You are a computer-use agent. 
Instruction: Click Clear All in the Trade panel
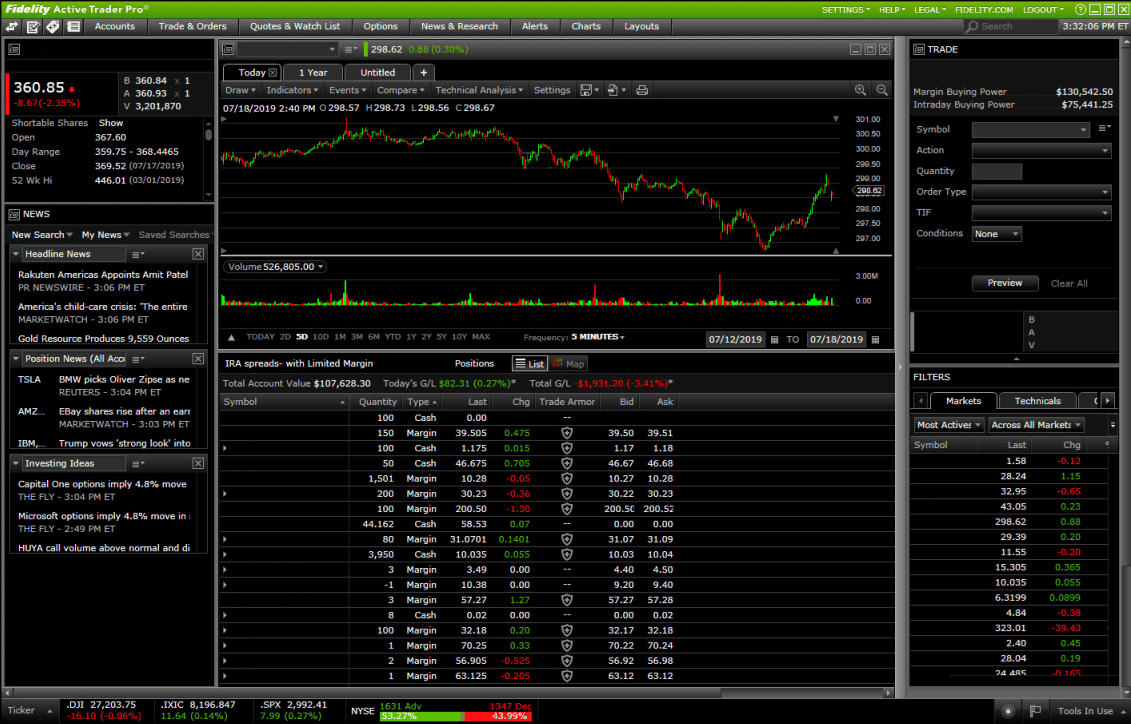(1069, 283)
